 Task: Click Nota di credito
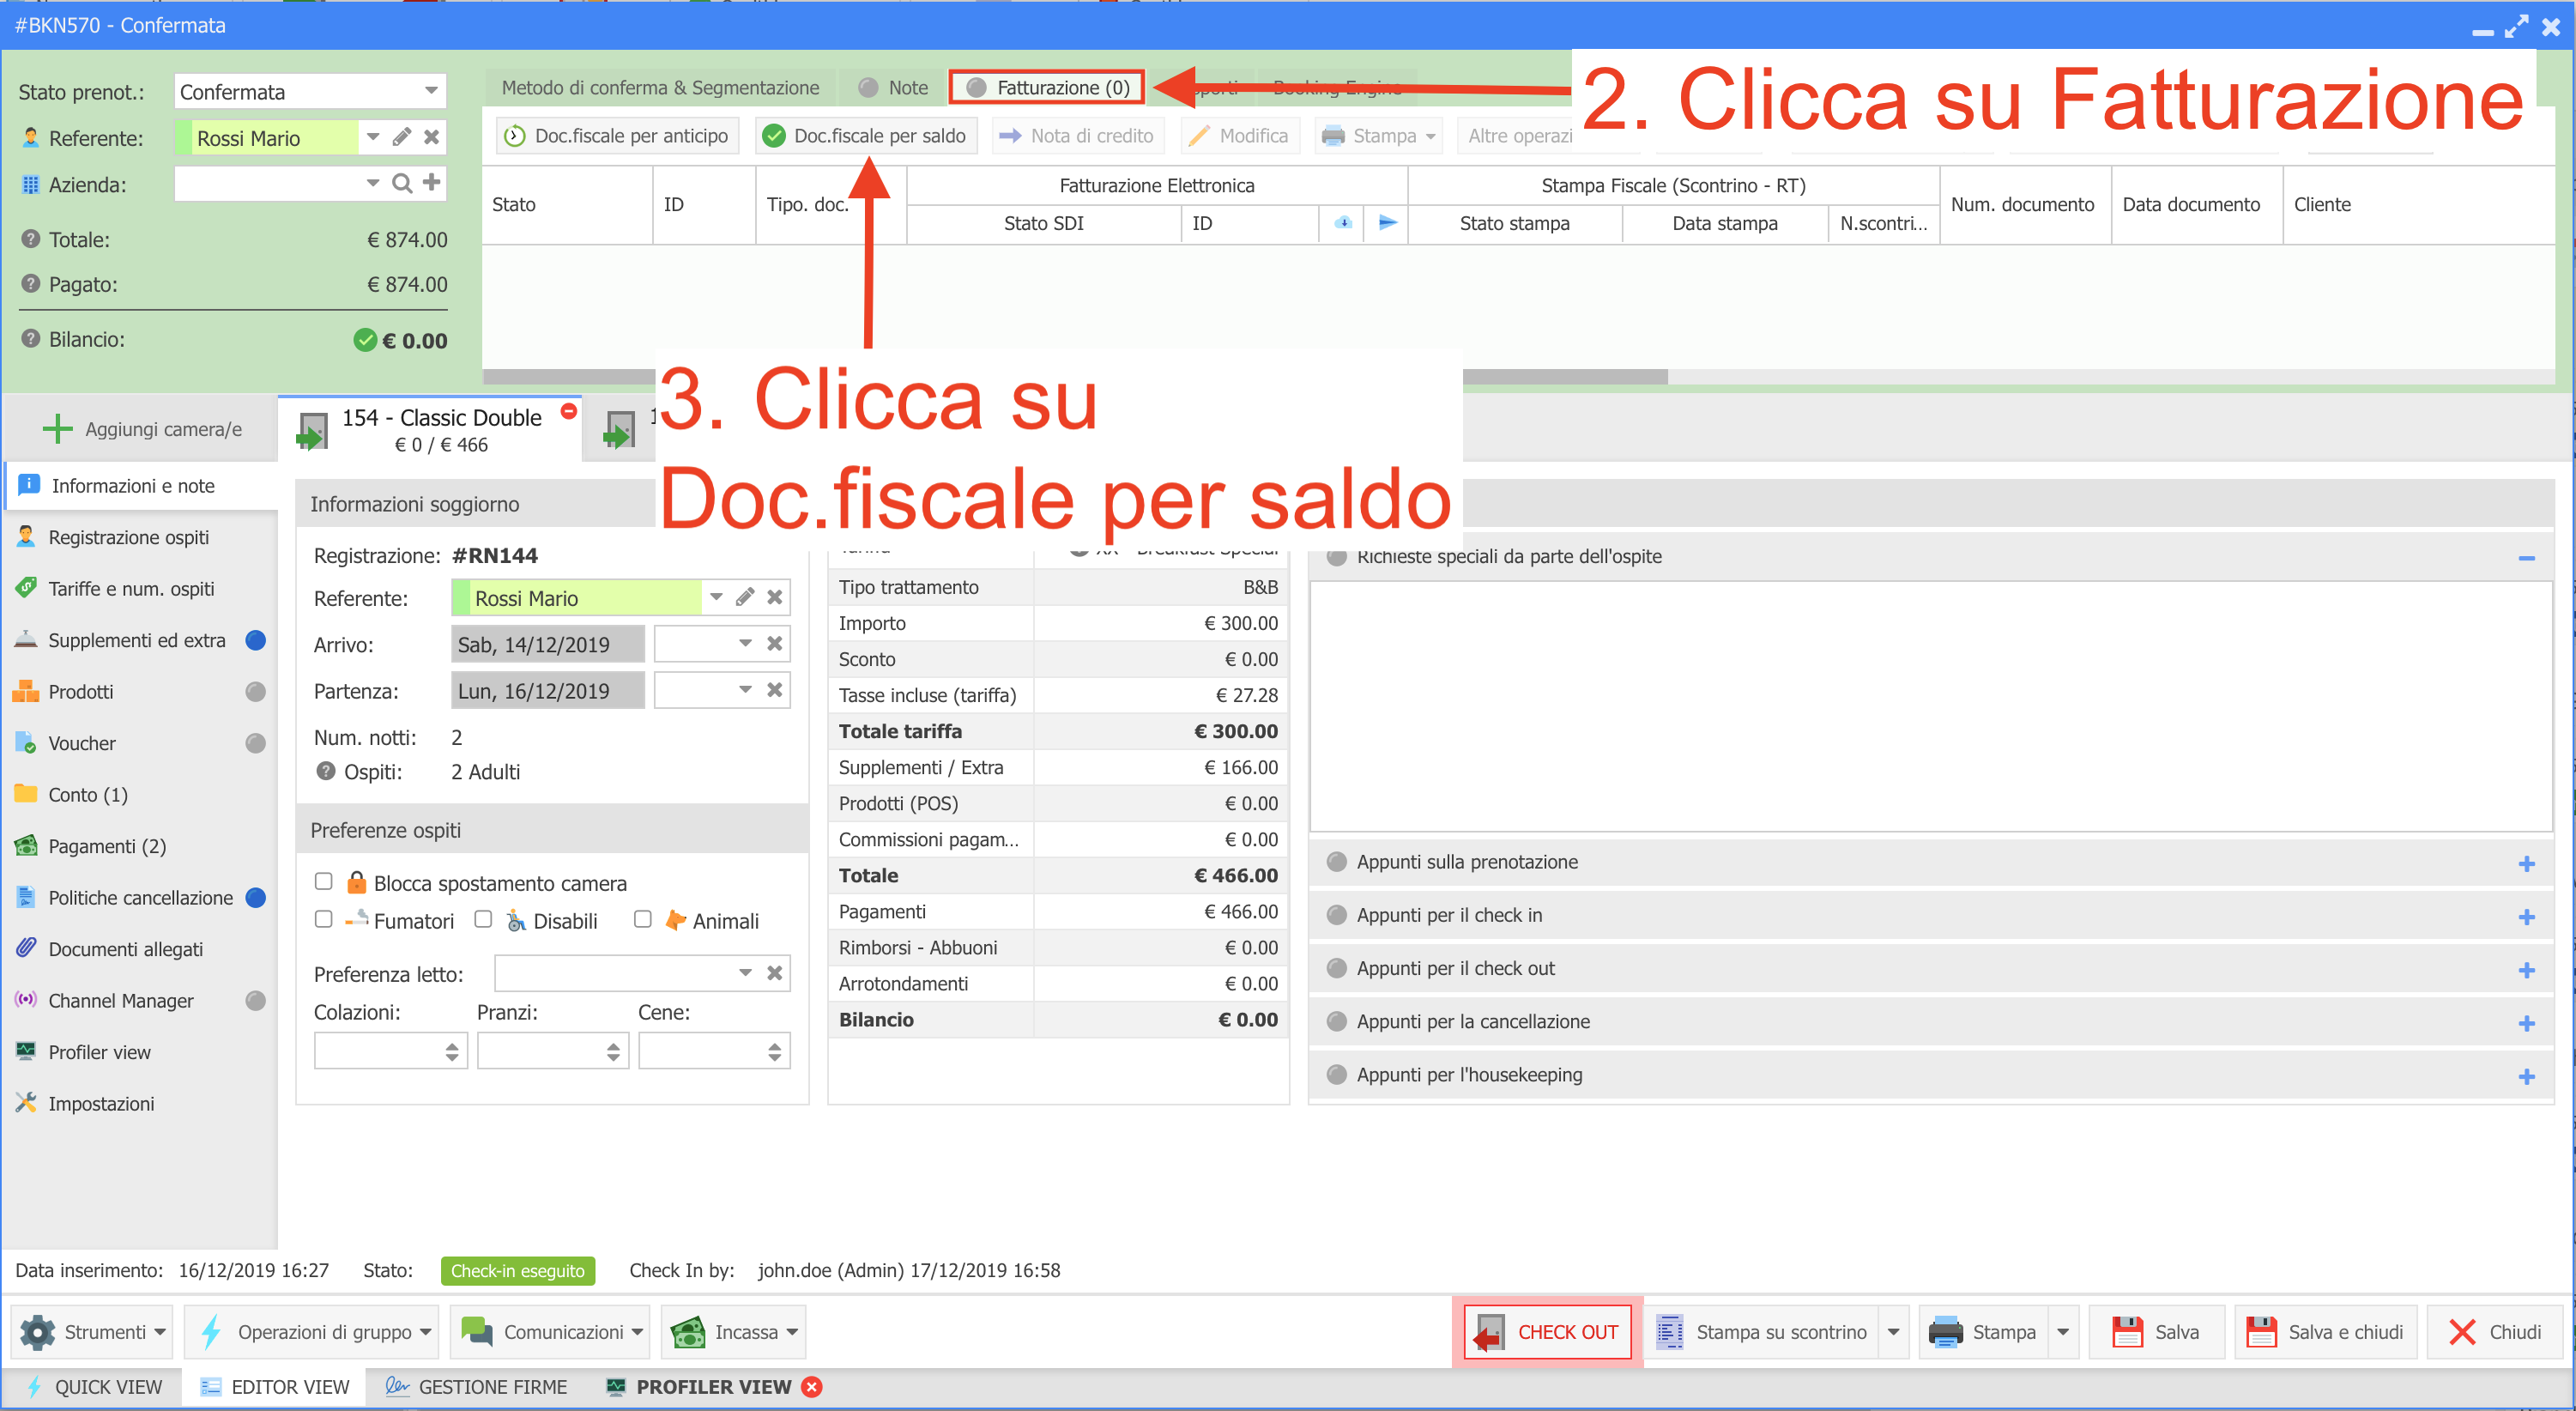pos(1077,136)
